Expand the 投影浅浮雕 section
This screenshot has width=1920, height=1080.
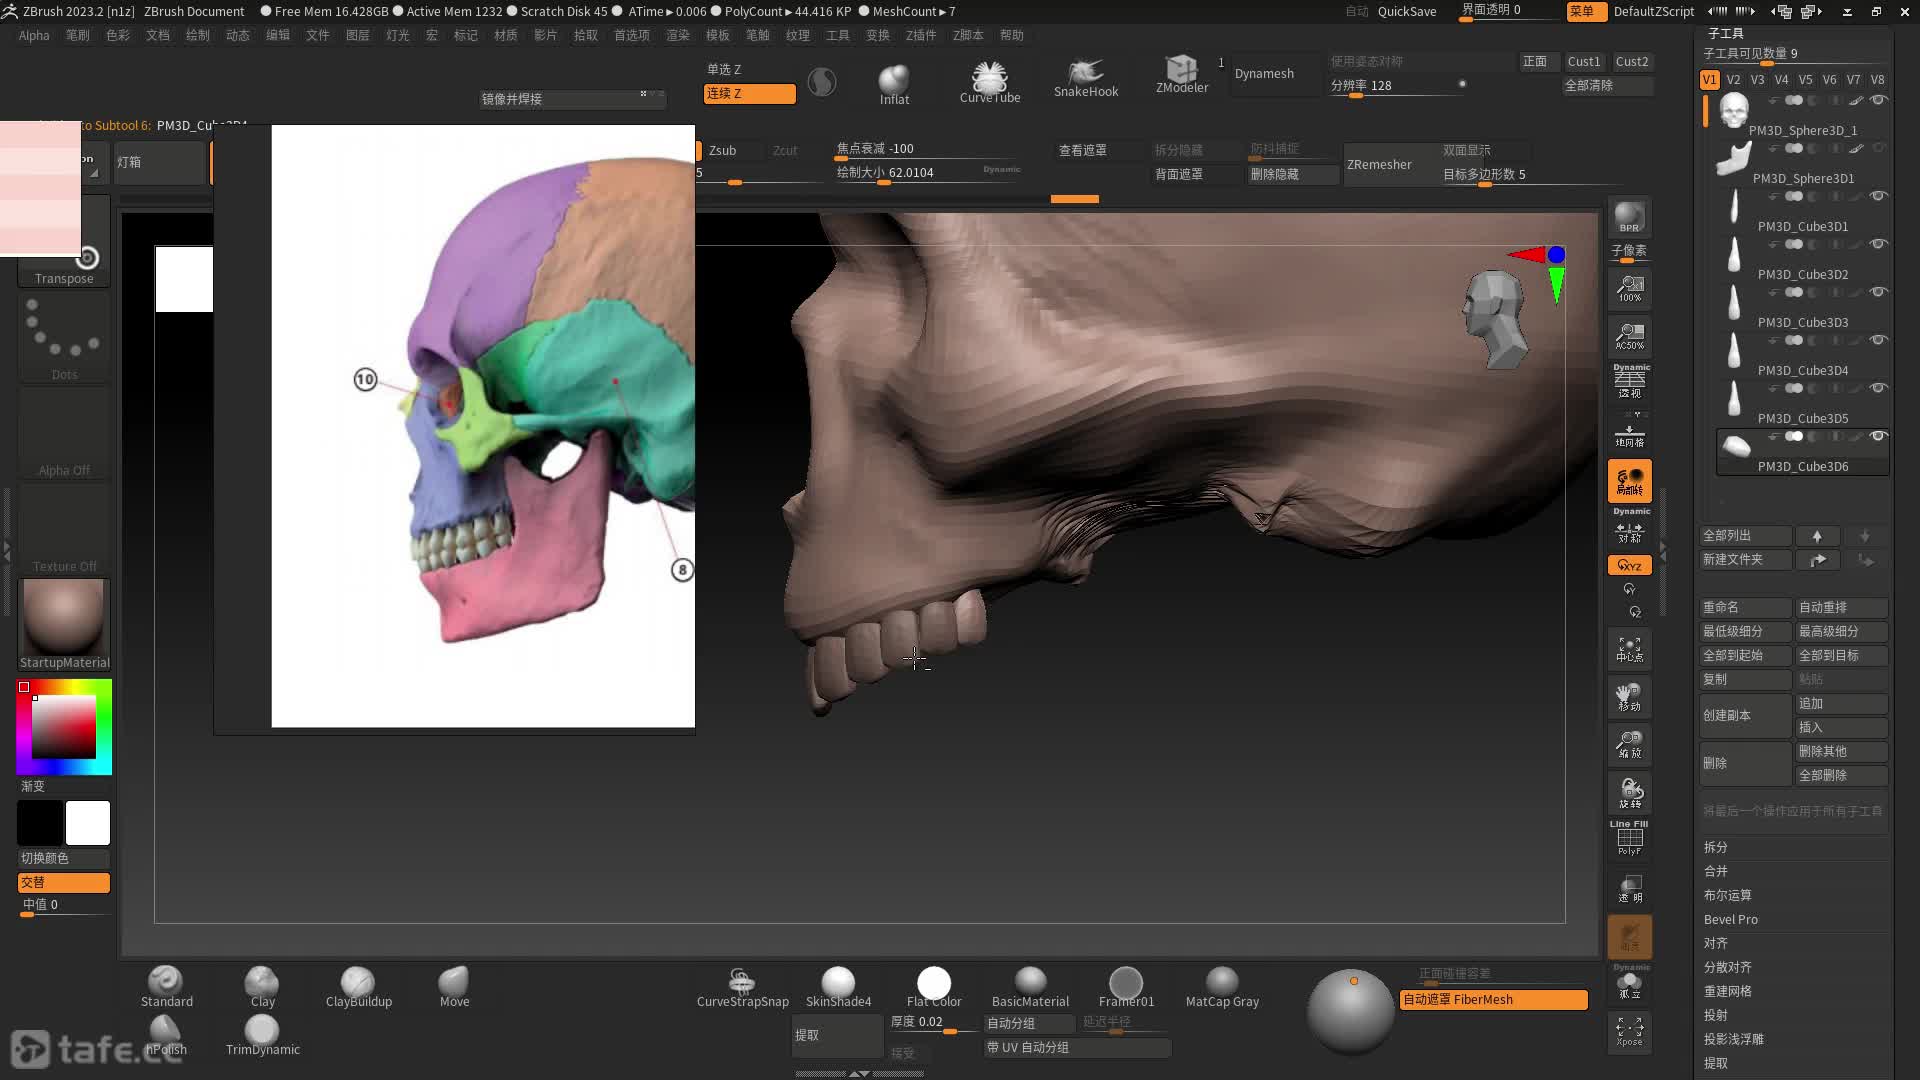pos(1734,1039)
